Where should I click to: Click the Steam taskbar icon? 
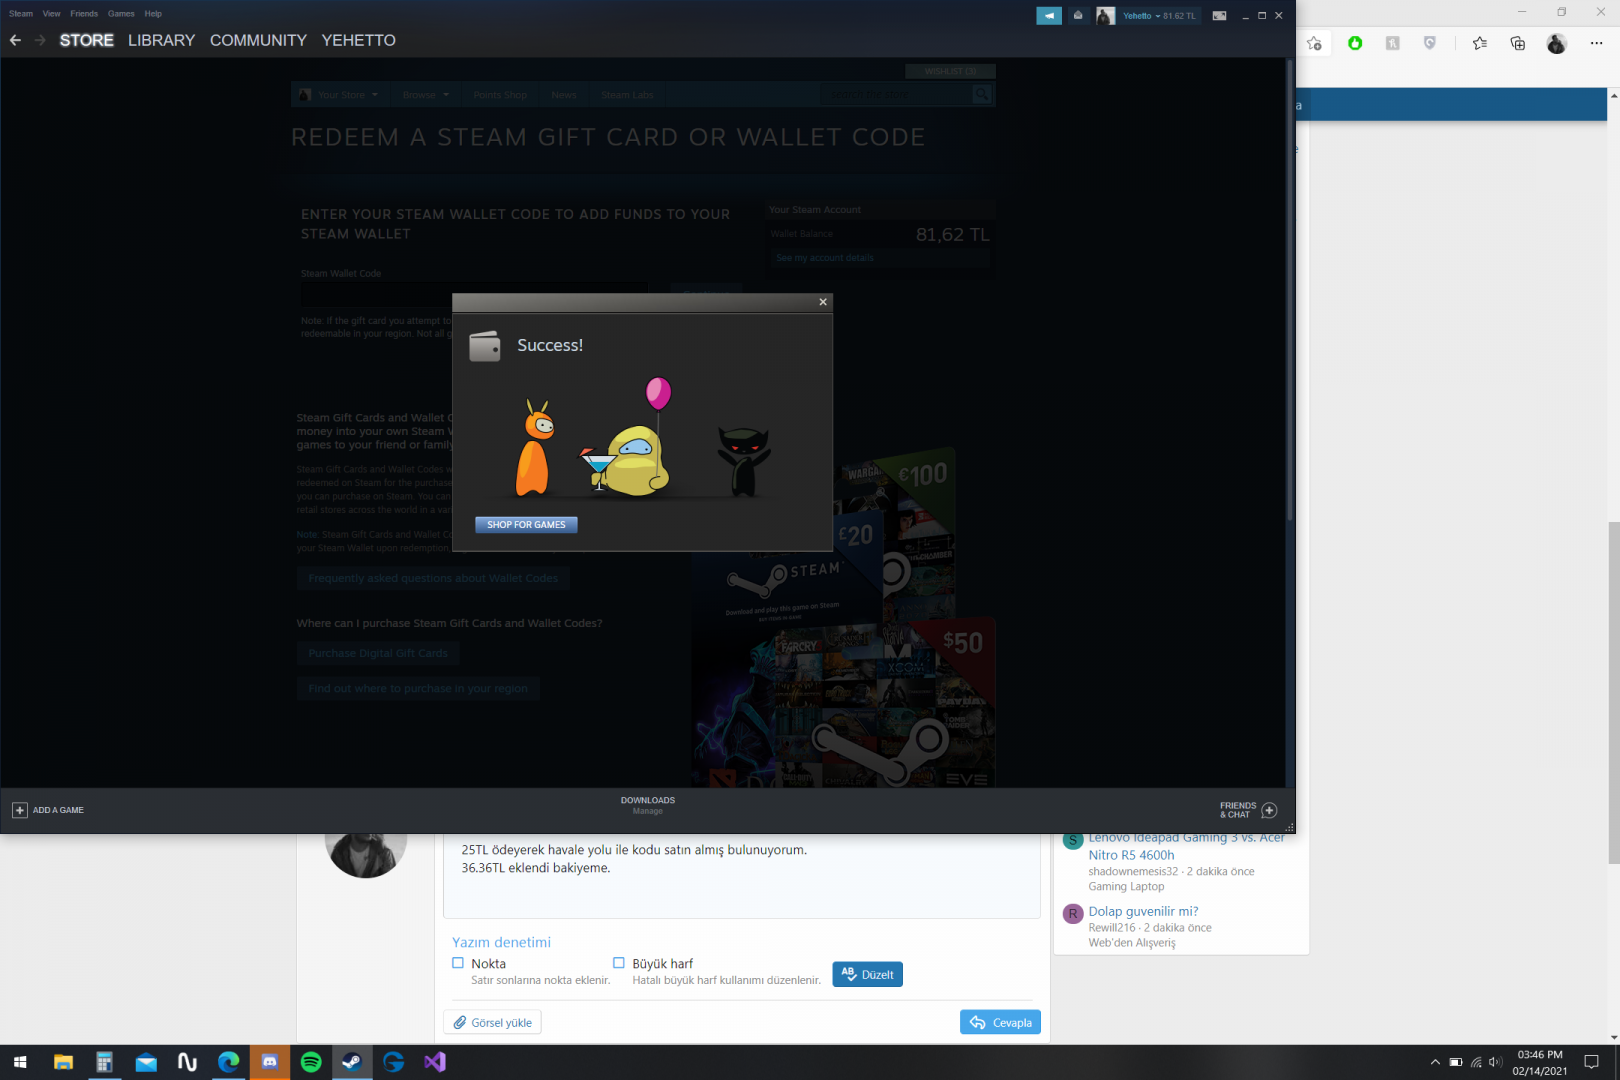point(352,1062)
